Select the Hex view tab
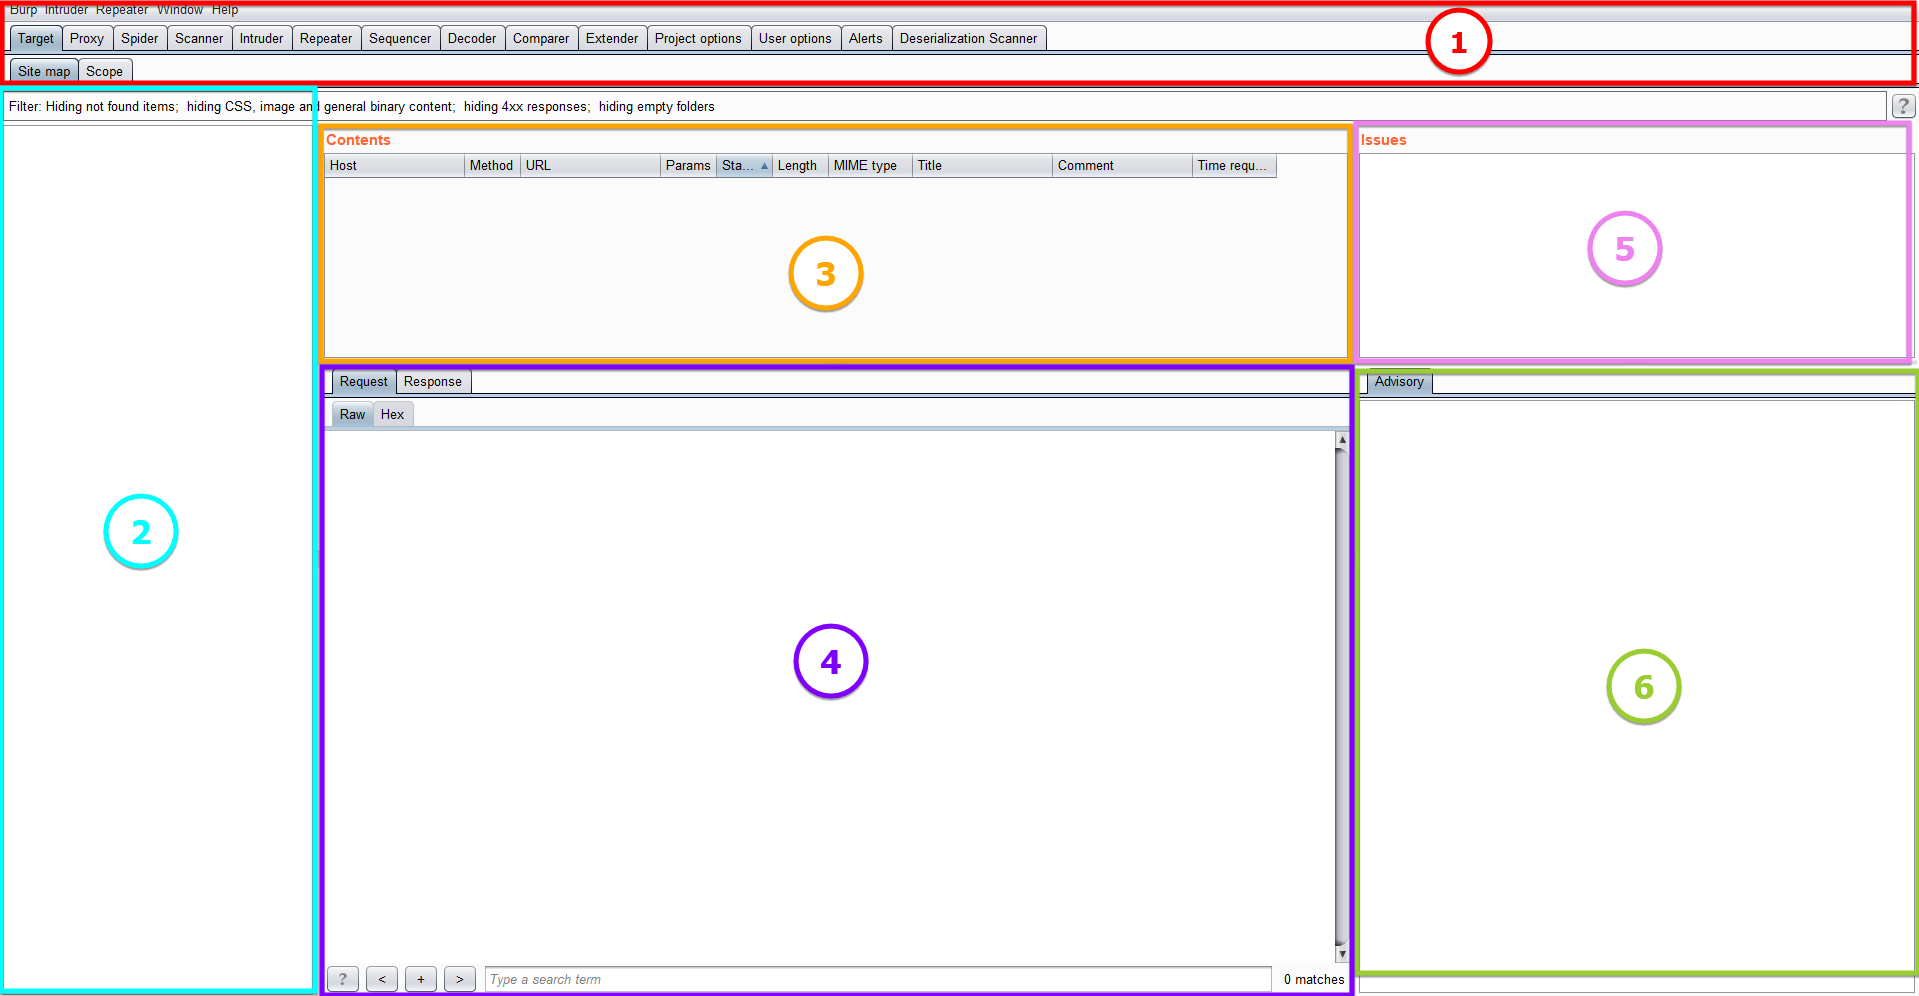1919x996 pixels. (x=392, y=415)
